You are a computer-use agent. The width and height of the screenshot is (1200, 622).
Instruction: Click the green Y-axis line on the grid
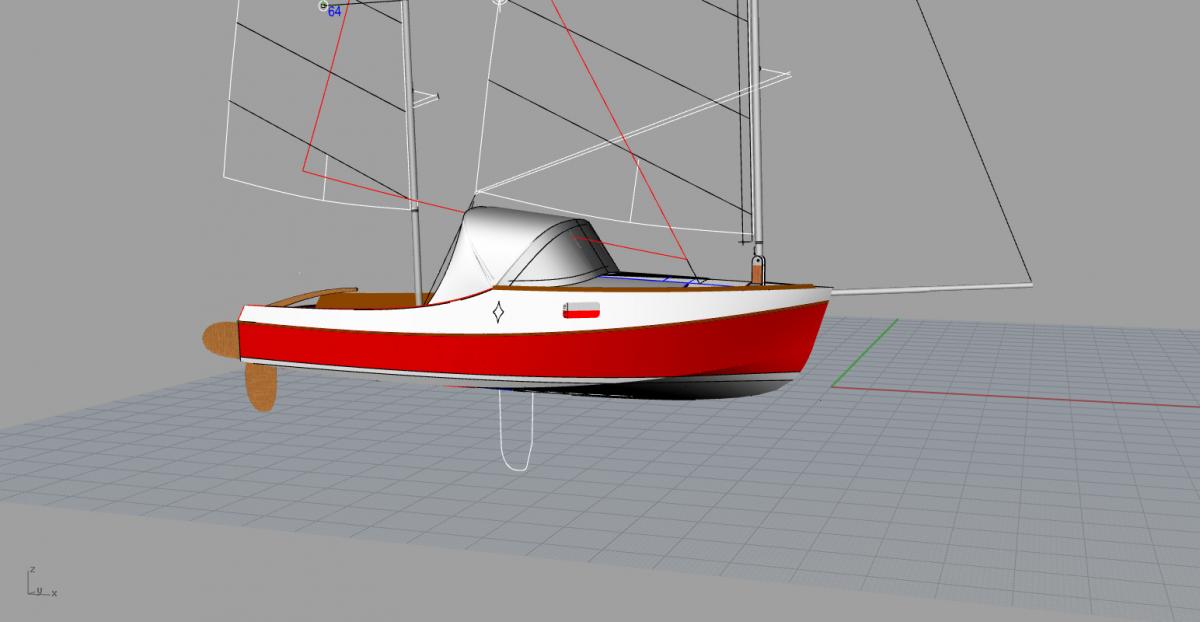(x=864, y=352)
